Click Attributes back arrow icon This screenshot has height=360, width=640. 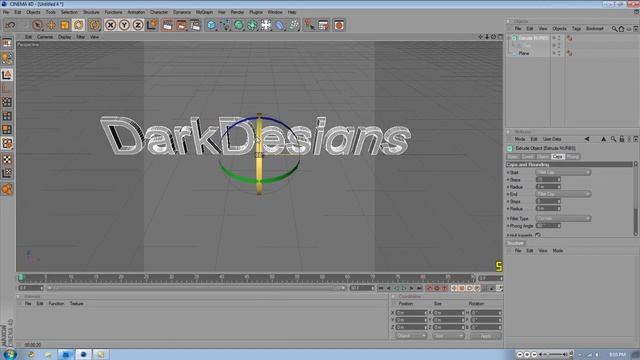tap(587, 139)
